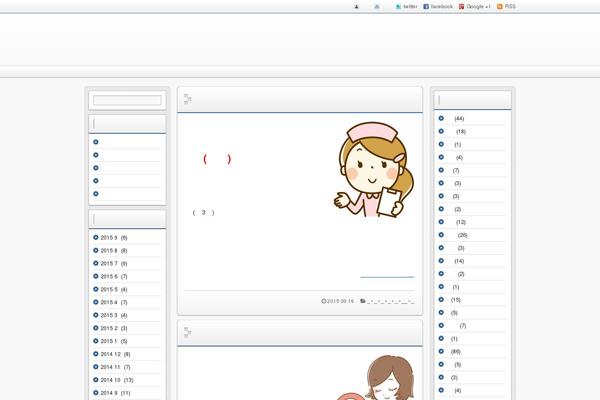Image resolution: width=600 pixels, height=400 pixels.
Task: Open the 2015 4 (7) archive
Action: click(x=114, y=302)
